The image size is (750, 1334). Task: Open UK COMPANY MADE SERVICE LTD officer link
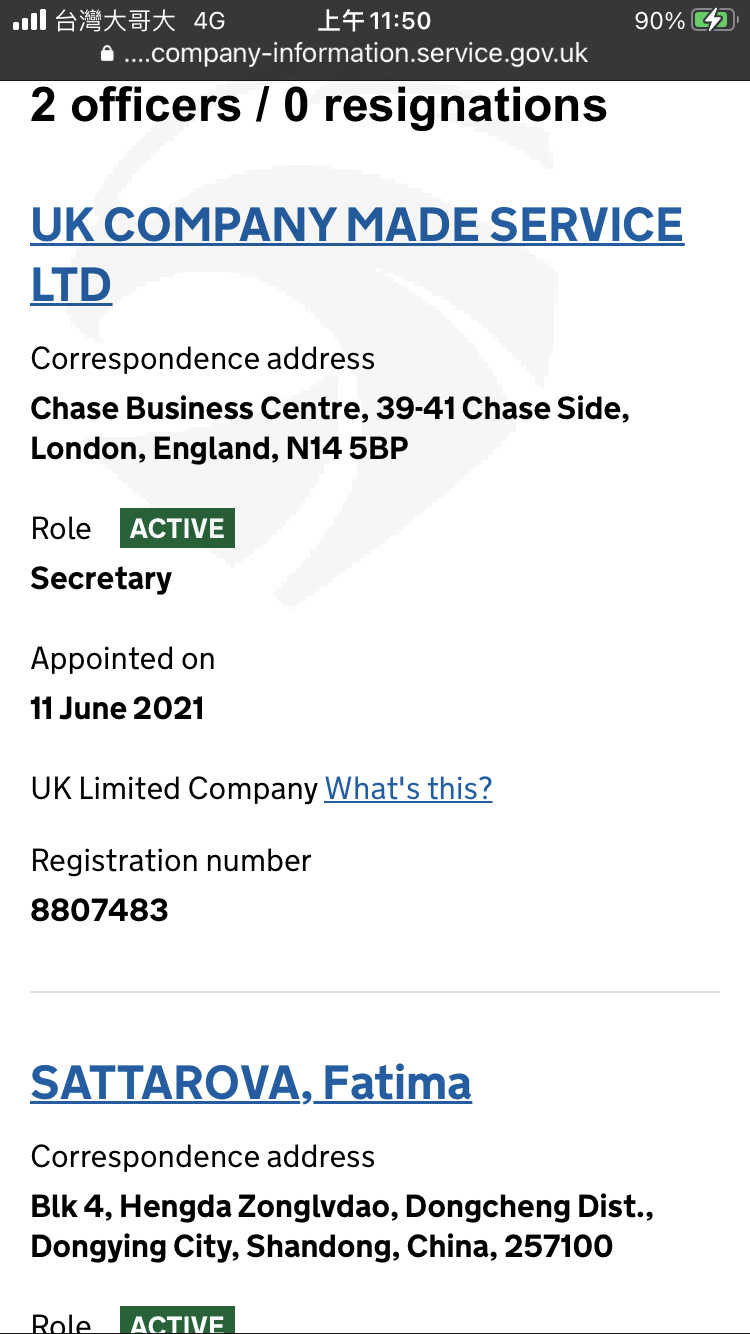point(356,226)
